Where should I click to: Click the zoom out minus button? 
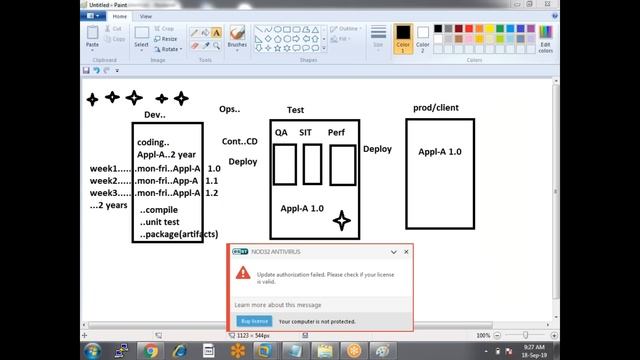coord(497,336)
